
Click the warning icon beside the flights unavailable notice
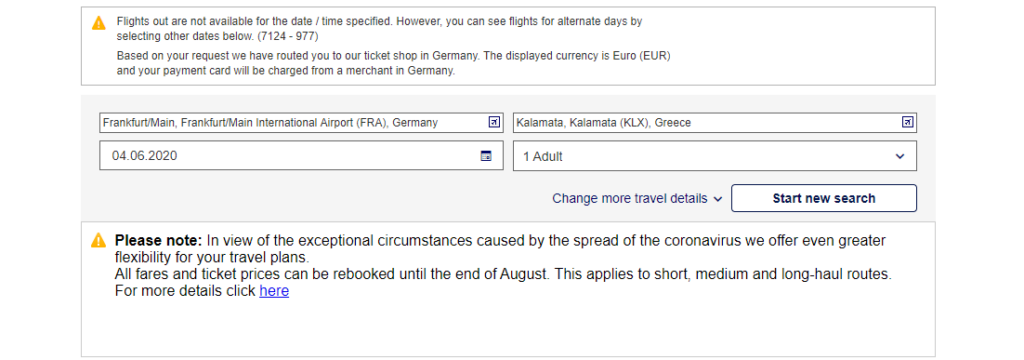[x=99, y=23]
